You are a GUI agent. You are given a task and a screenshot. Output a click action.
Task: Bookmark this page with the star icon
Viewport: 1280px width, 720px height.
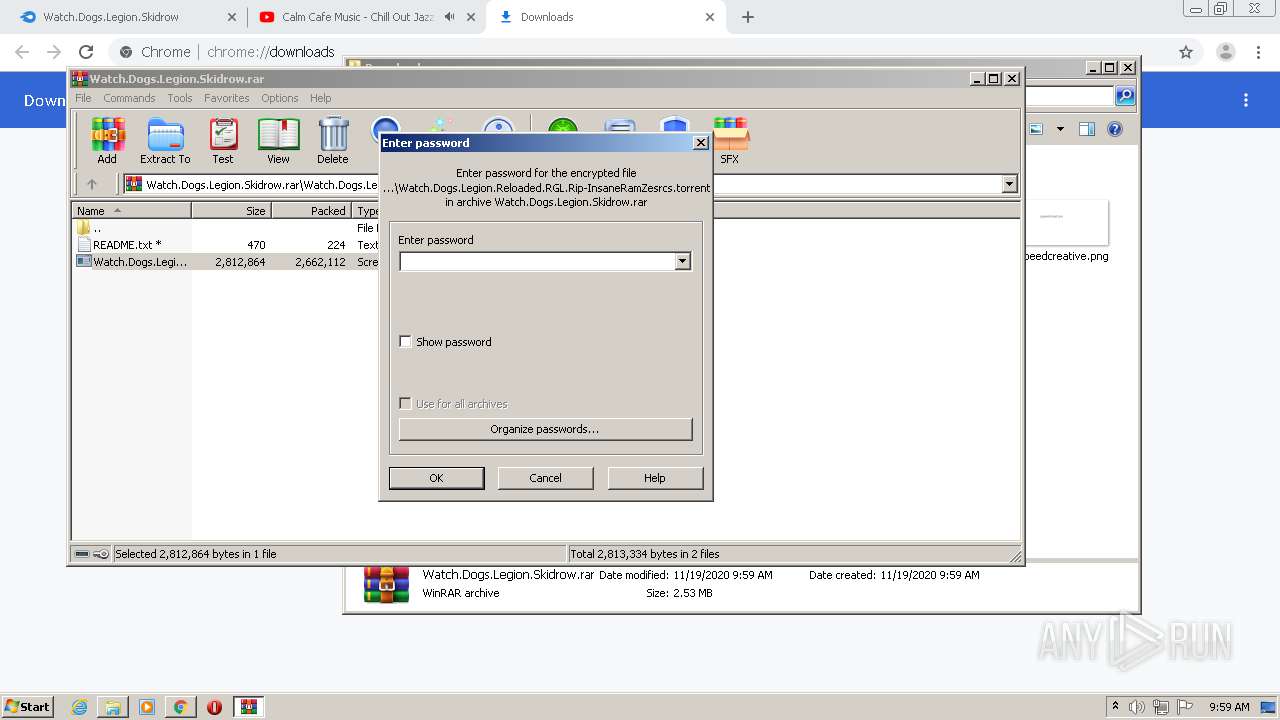(1186, 52)
